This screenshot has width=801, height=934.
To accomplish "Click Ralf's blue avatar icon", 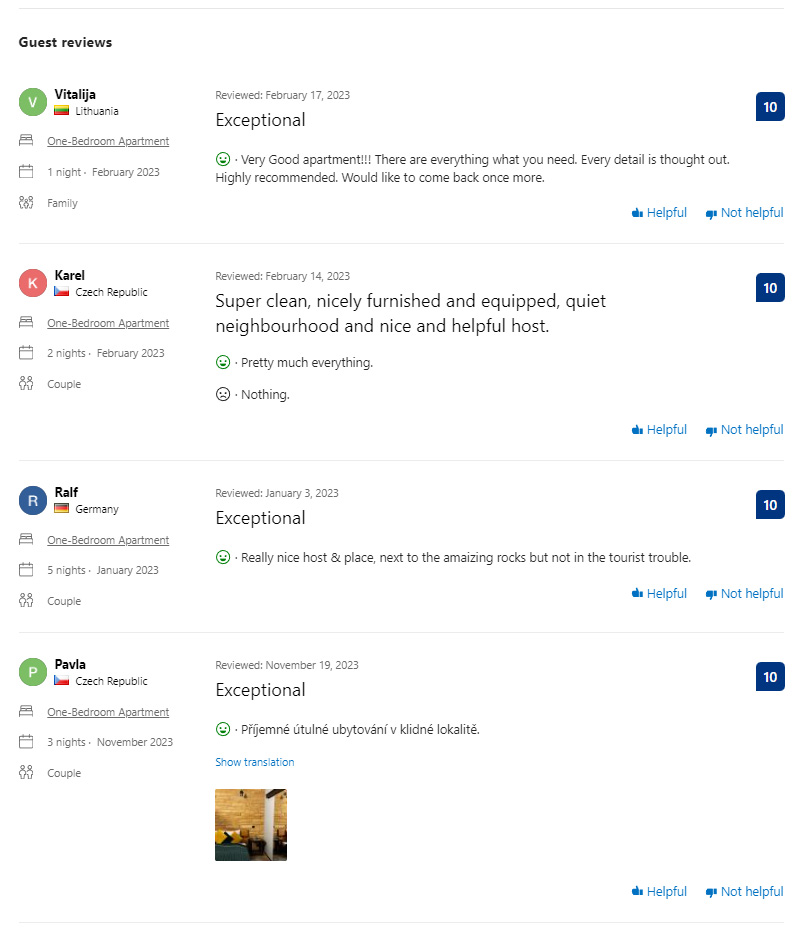I will (x=33, y=500).
